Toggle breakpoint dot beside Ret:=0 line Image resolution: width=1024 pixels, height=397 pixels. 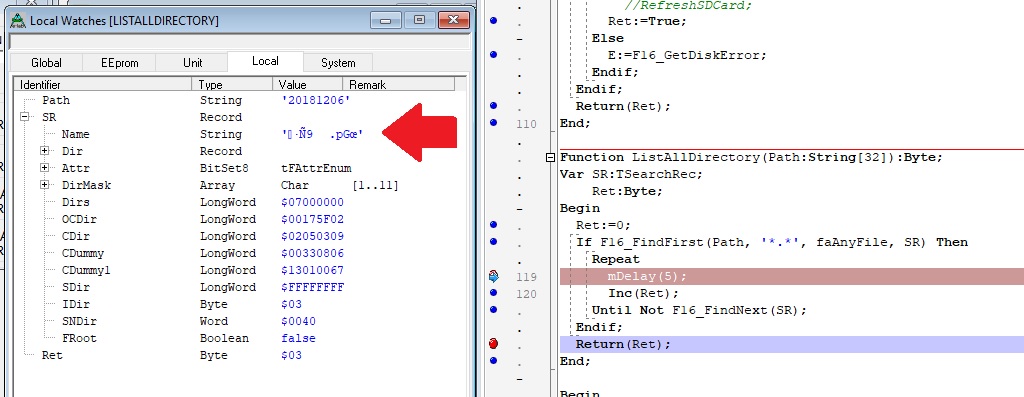494,225
